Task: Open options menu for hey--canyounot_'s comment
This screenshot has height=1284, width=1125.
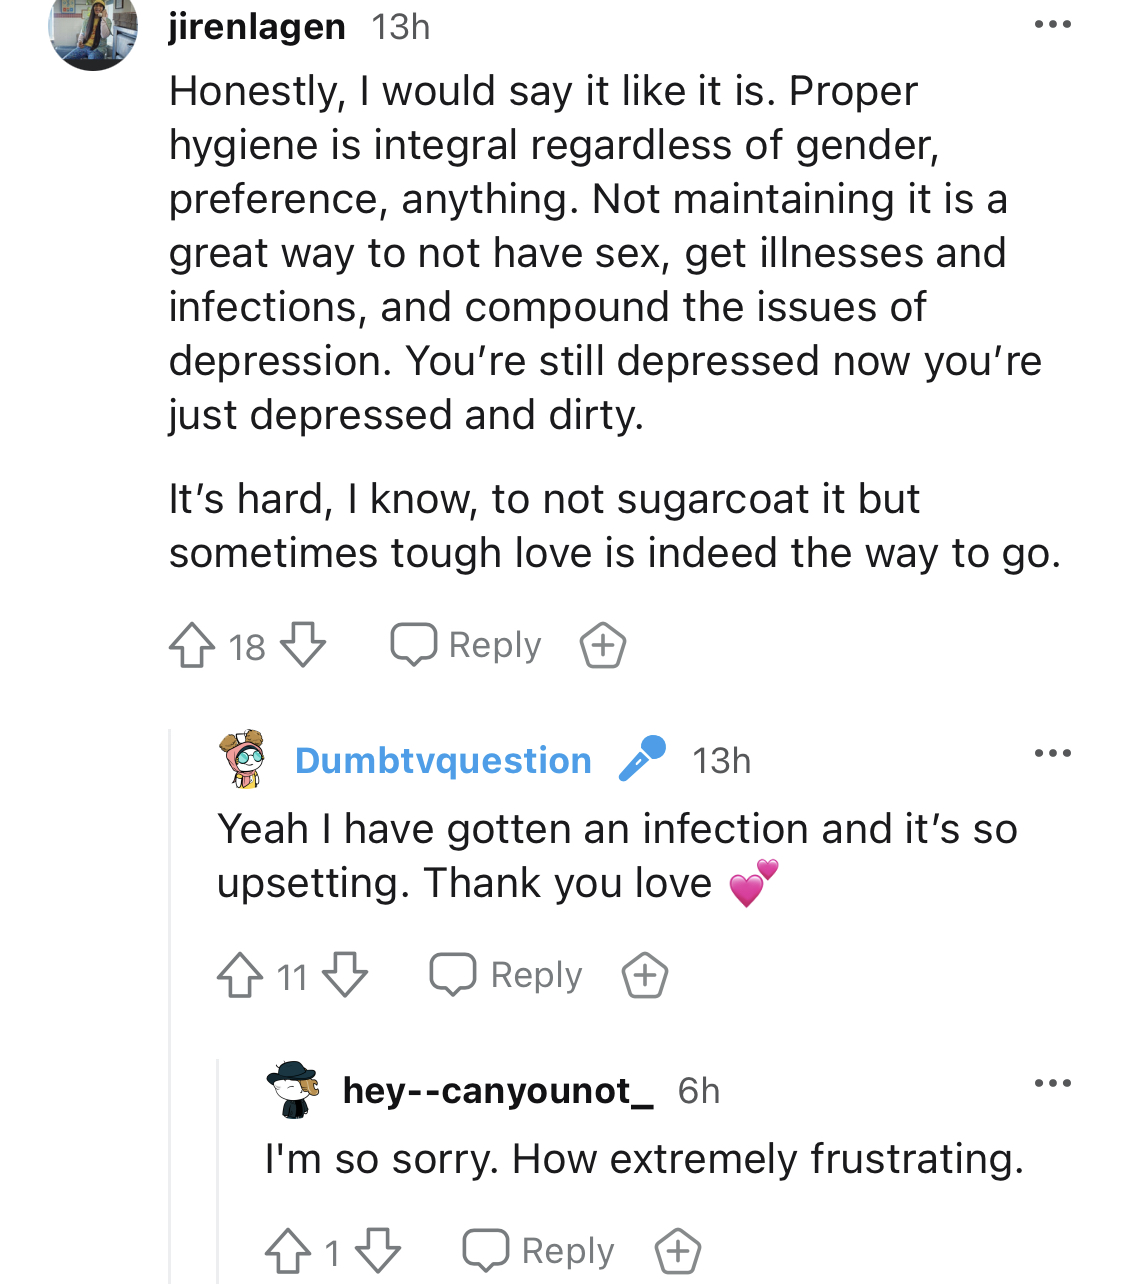Action: (x=1052, y=1083)
